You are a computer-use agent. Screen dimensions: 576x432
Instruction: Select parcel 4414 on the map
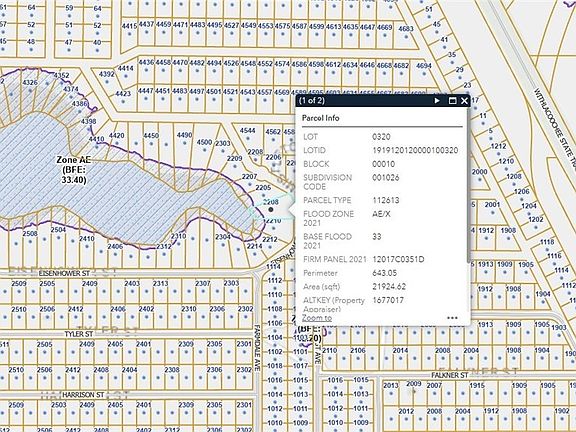[x=126, y=68]
